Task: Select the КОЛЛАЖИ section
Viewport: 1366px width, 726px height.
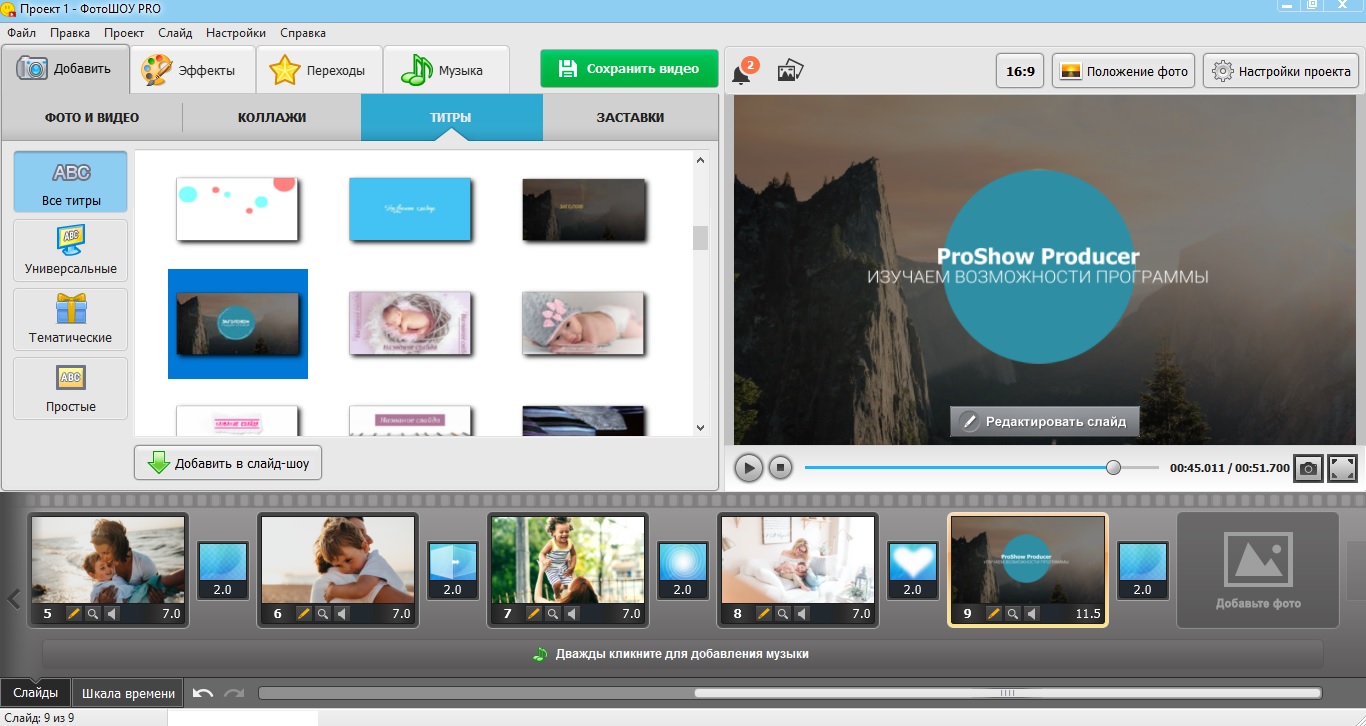Action: pos(272,117)
